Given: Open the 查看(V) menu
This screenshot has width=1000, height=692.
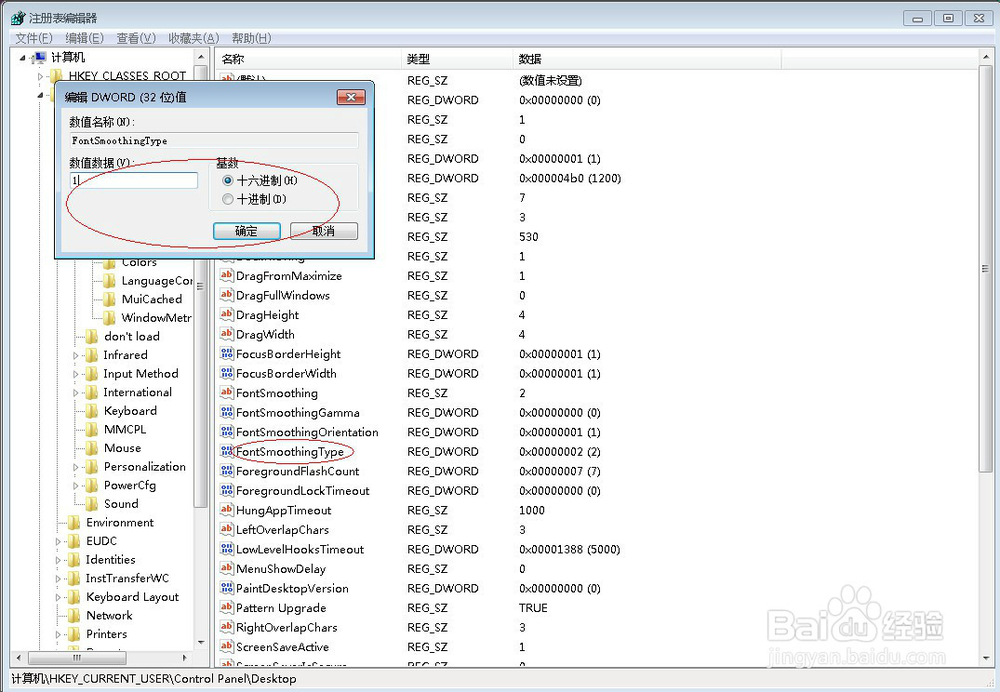Looking at the screenshot, I should [136, 38].
